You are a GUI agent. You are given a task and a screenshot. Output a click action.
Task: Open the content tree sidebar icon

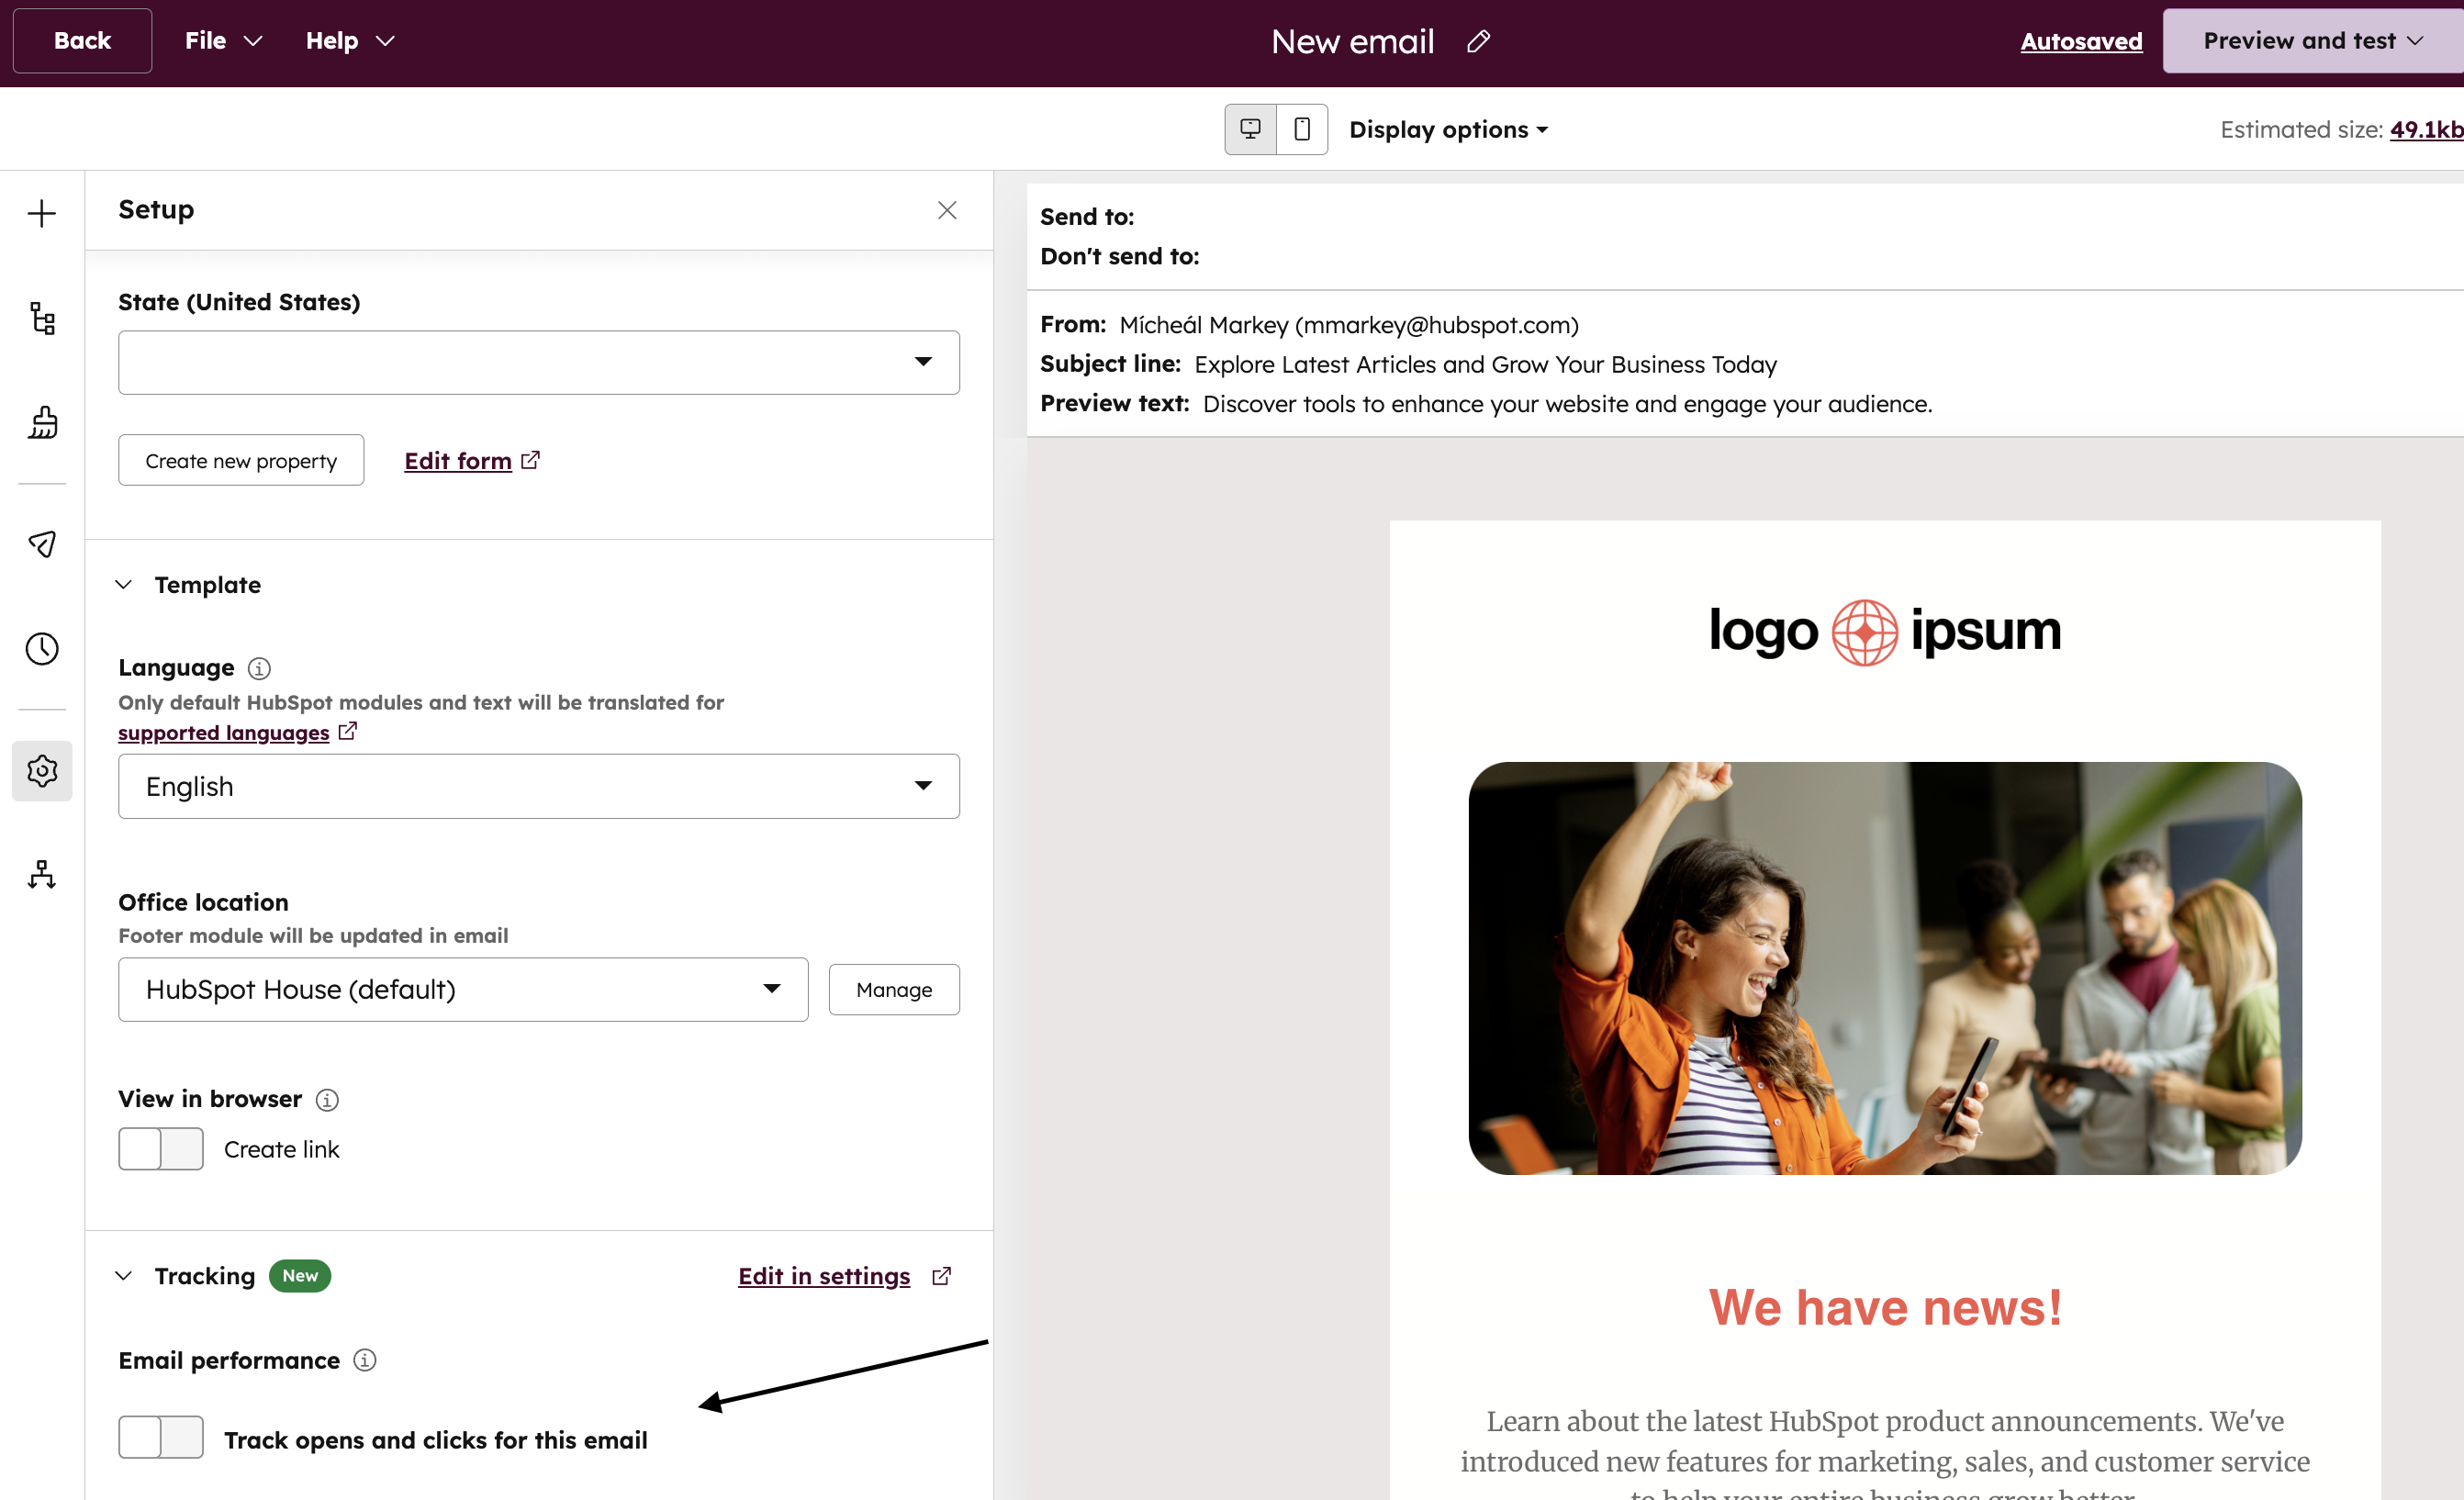point(42,318)
